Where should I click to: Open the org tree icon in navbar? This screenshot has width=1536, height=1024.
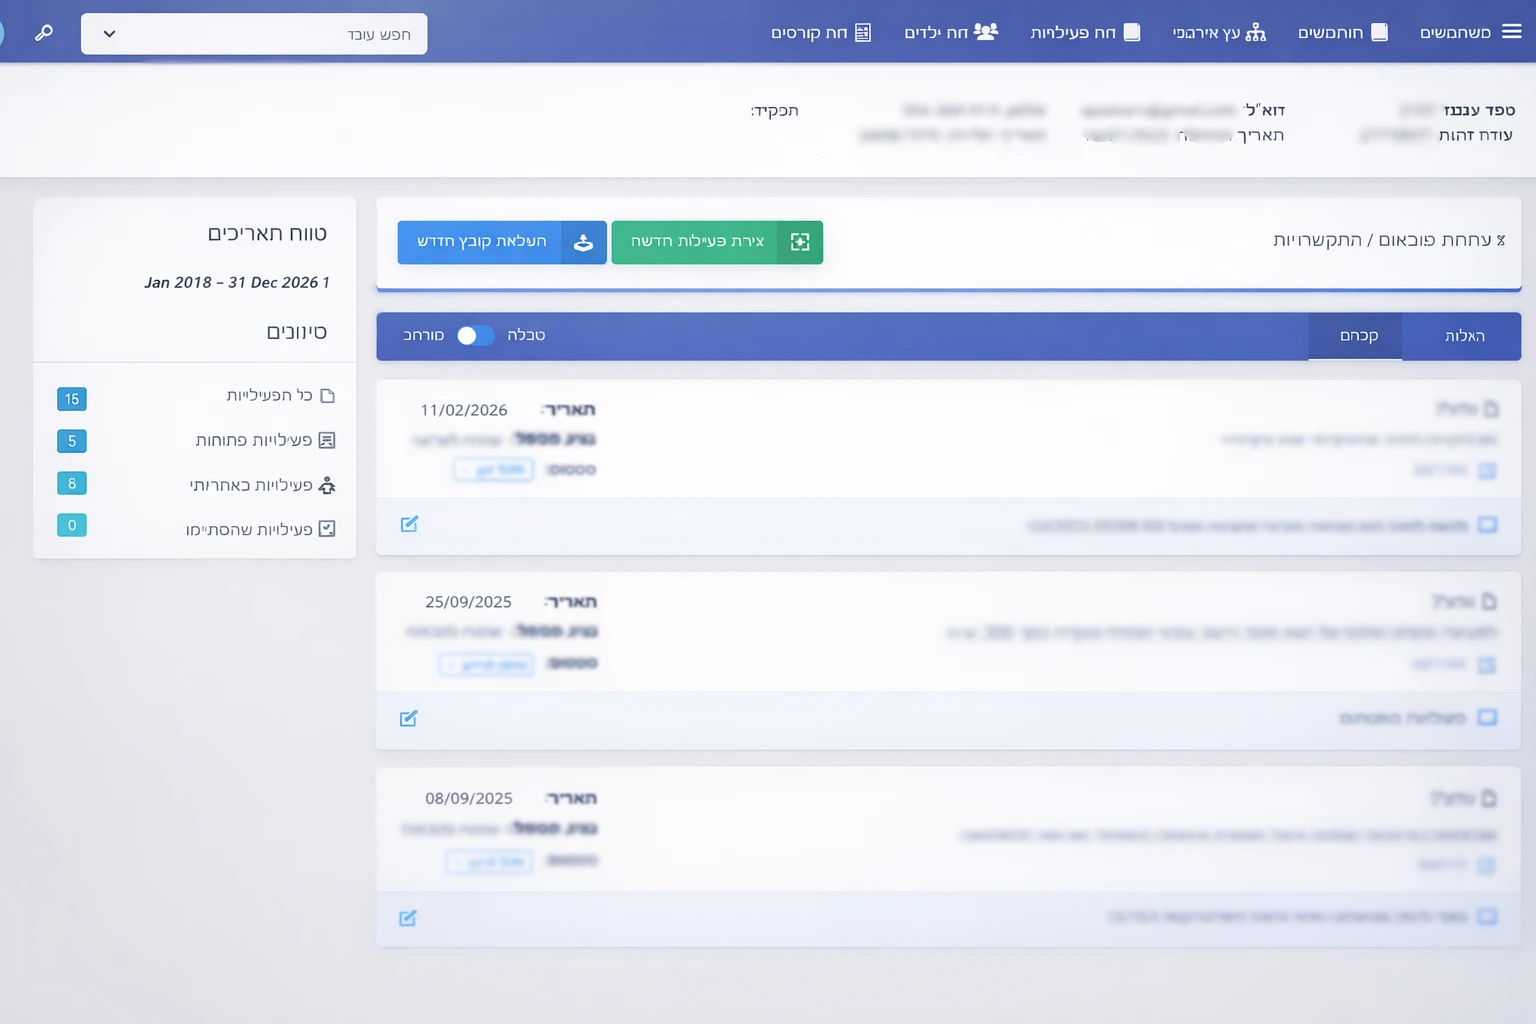[x=1256, y=32]
